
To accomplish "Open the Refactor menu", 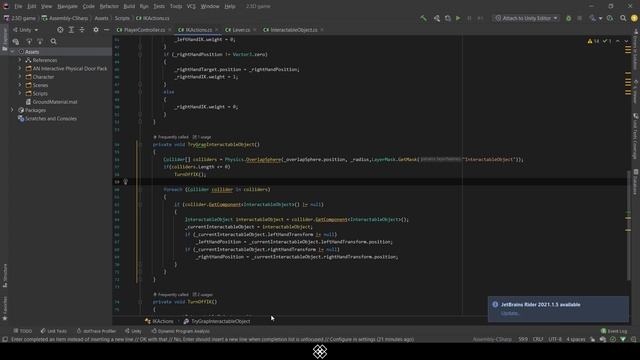I will [109, 7].
